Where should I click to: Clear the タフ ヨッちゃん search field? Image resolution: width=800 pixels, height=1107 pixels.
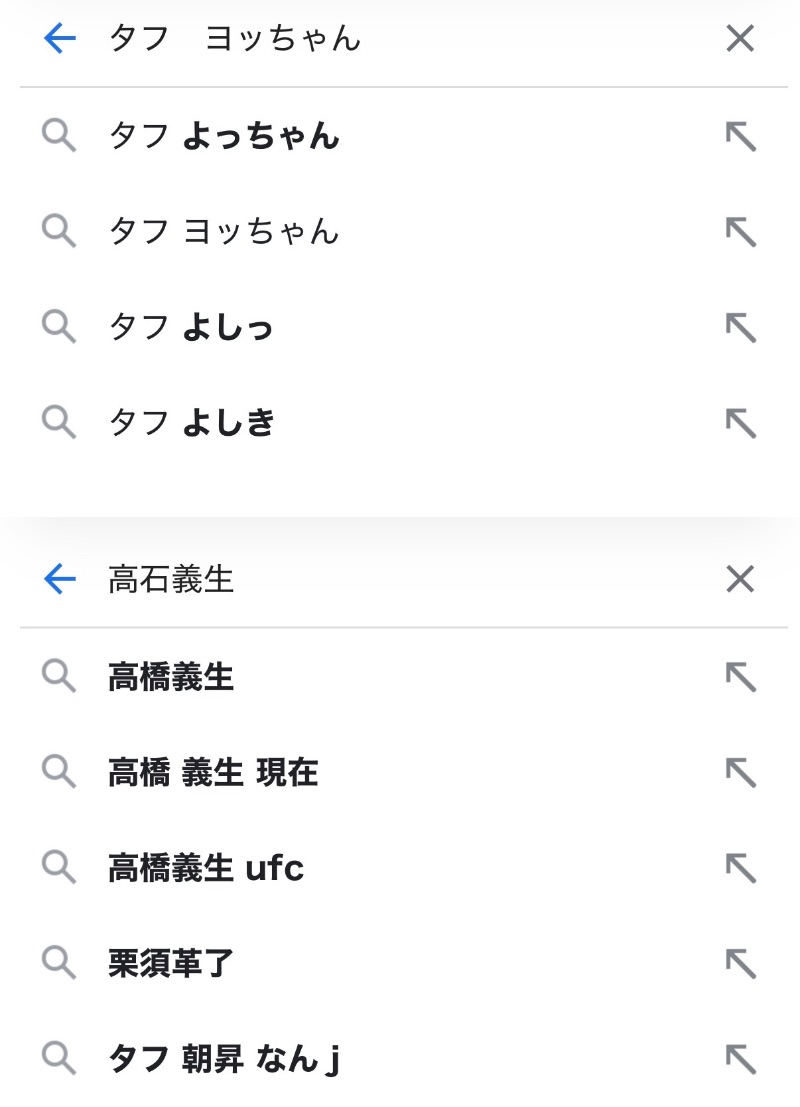pyautogui.click(x=739, y=39)
